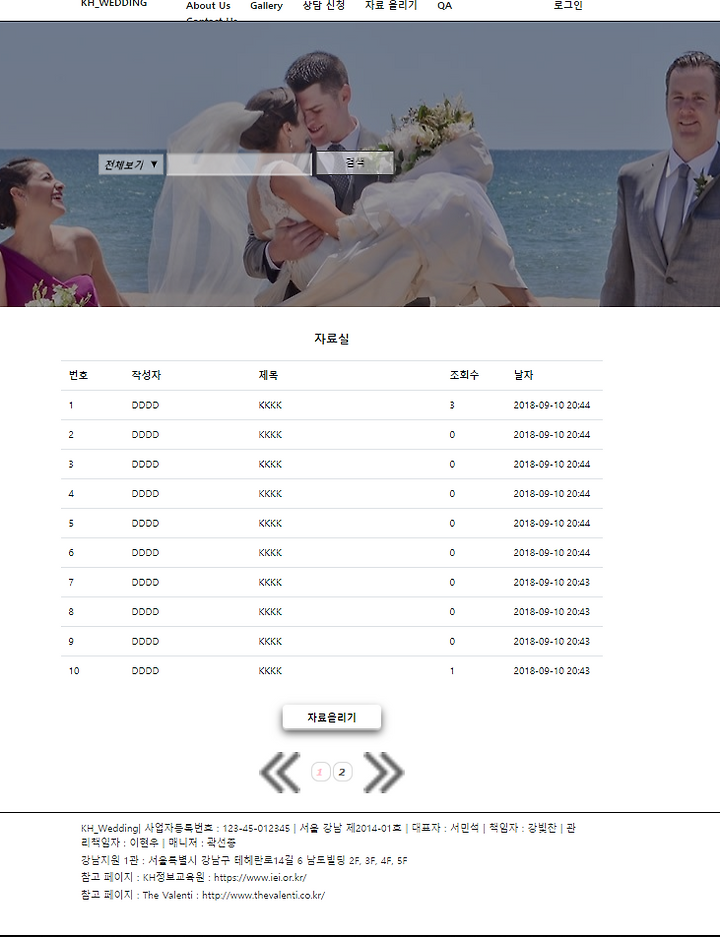Open the KKKK title in row 7
720x937 pixels.
pyautogui.click(x=270, y=582)
